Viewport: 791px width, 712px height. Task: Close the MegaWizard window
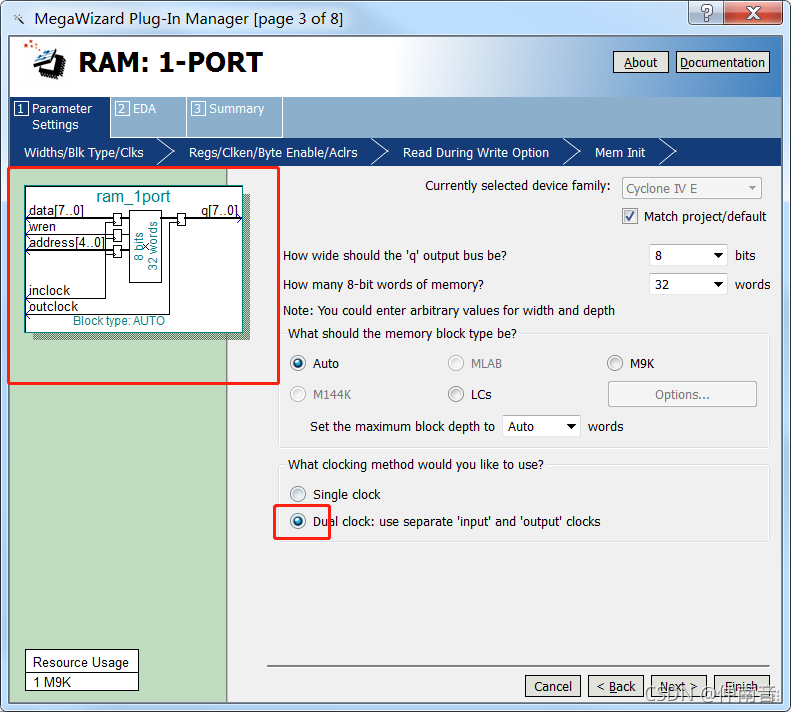click(x=753, y=13)
